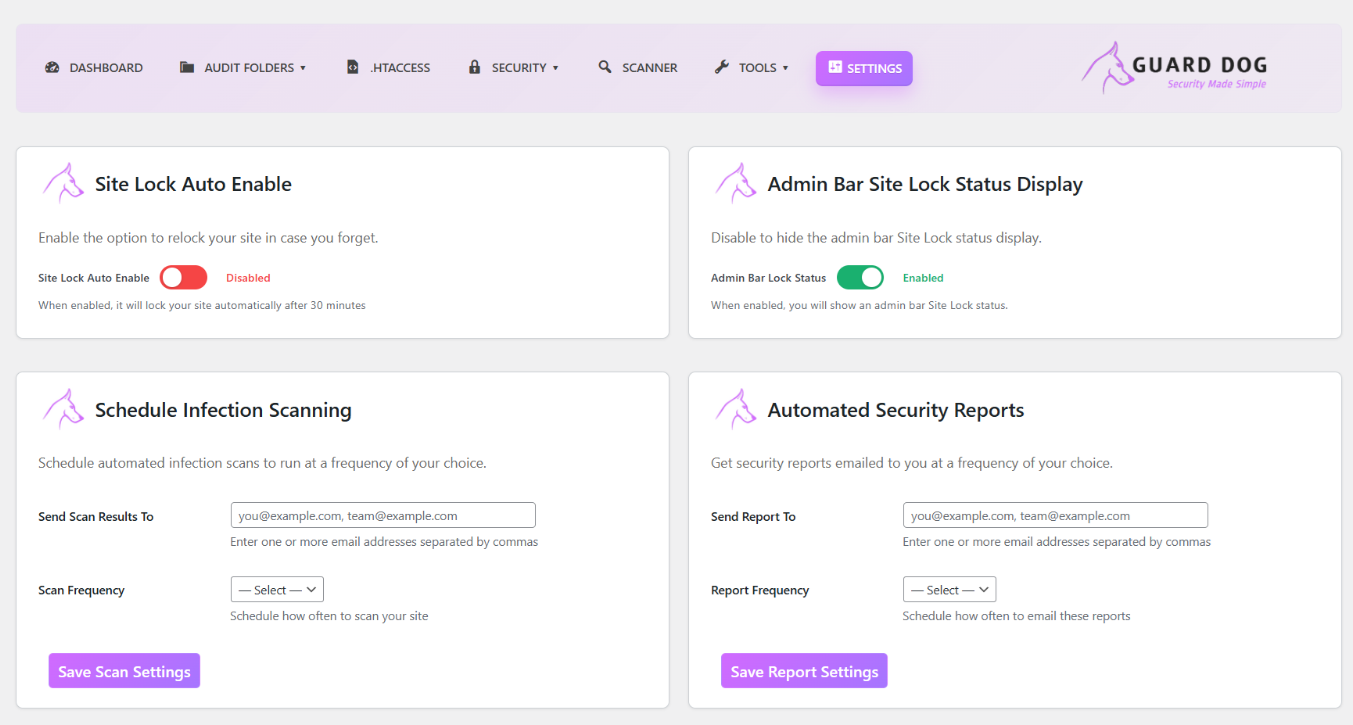1353x725 pixels.
Task: Click the Guard Dog logo
Action: tap(1174, 68)
